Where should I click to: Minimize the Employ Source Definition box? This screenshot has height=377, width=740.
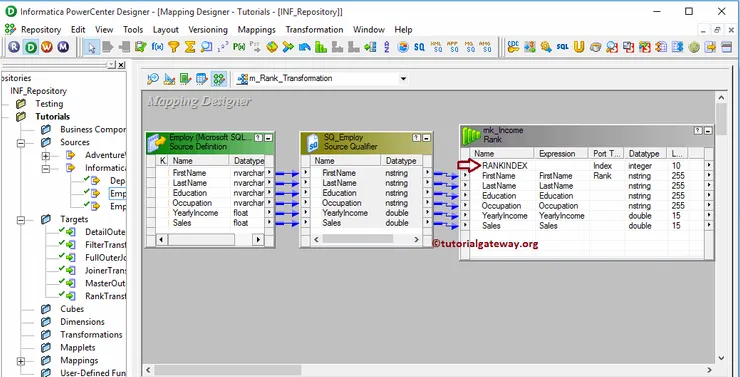pos(269,138)
